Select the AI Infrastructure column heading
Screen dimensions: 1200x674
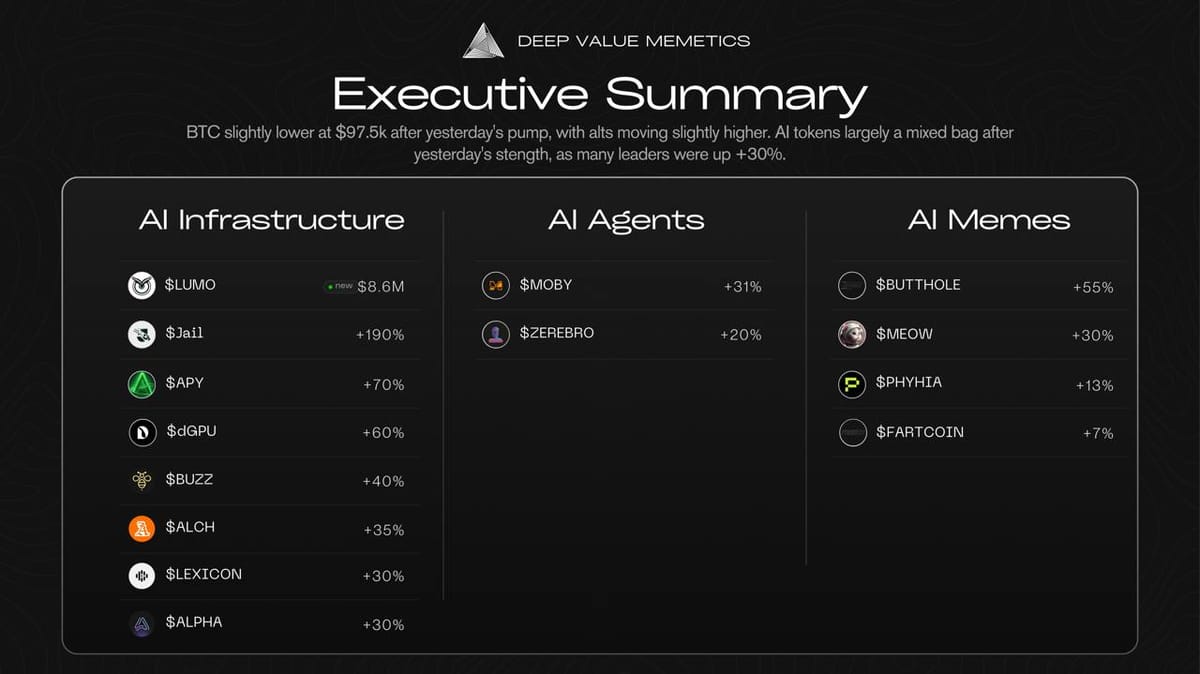tap(271, 220)
